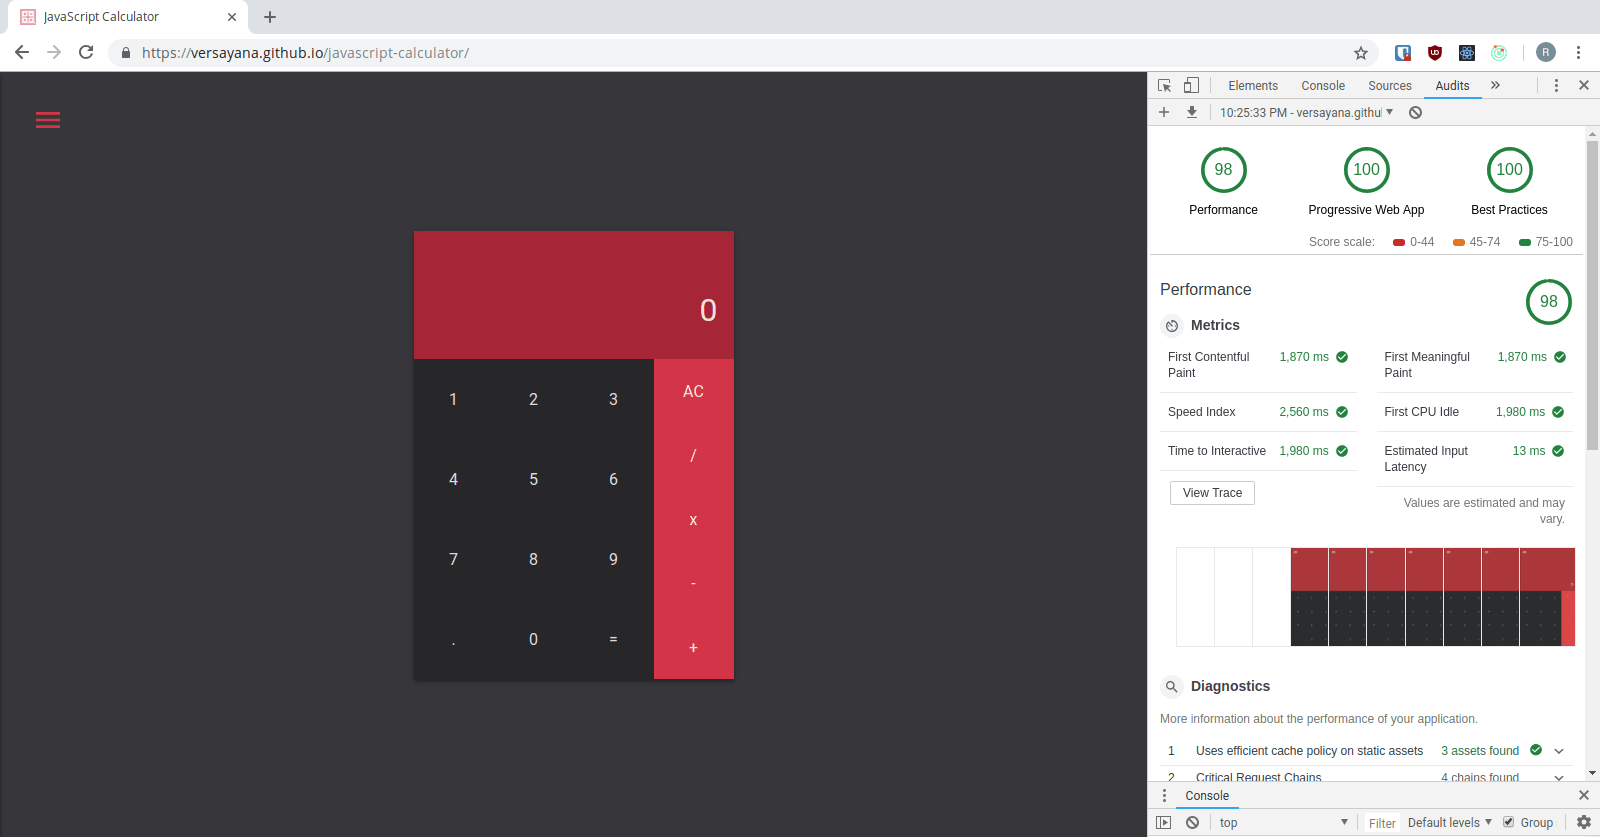Viewport: 1600px width, 837px height.
Task: Click the console Filter input field
Action: 1382,823
